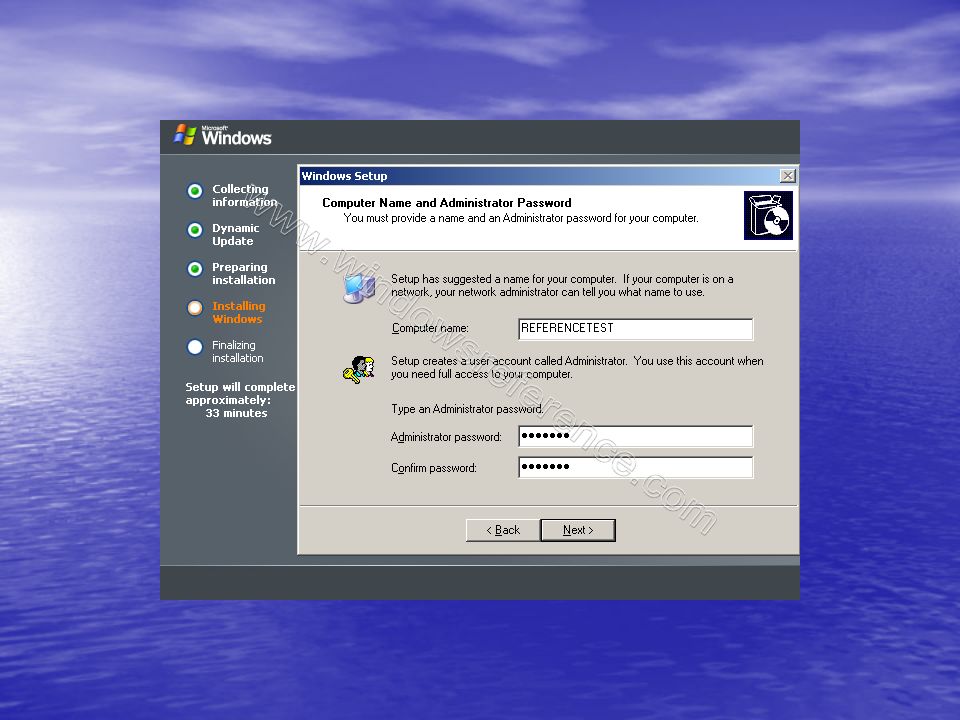Select Preparing installation step indicator
The width and height of the screenshot is (960, 720).
[195, 269]
